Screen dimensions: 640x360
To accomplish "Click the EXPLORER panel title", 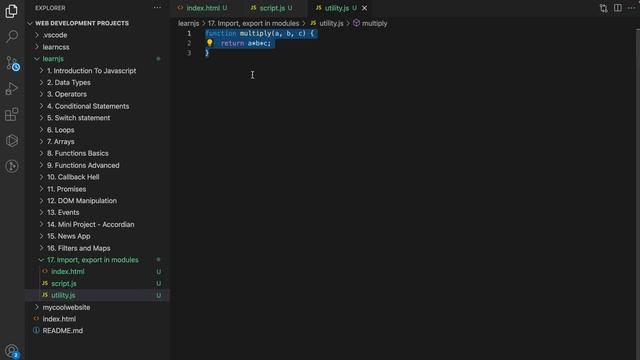I will click(x=50, y=8).
